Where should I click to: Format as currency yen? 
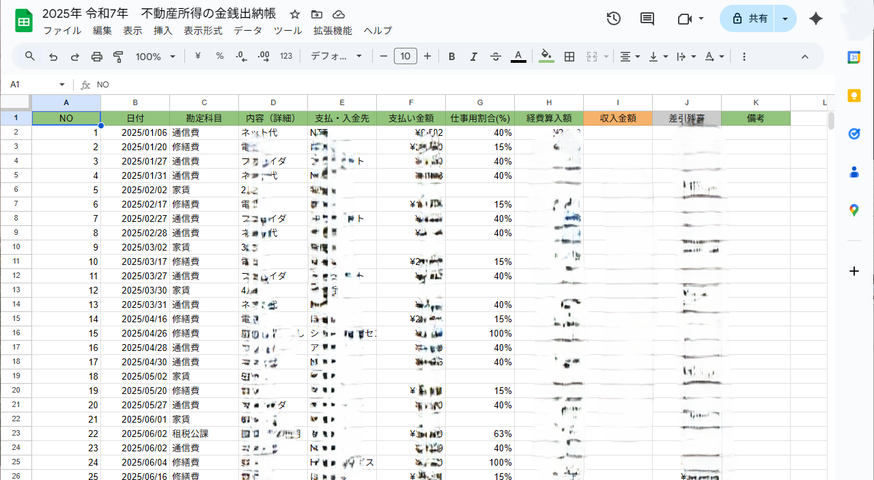coord(197,56)
